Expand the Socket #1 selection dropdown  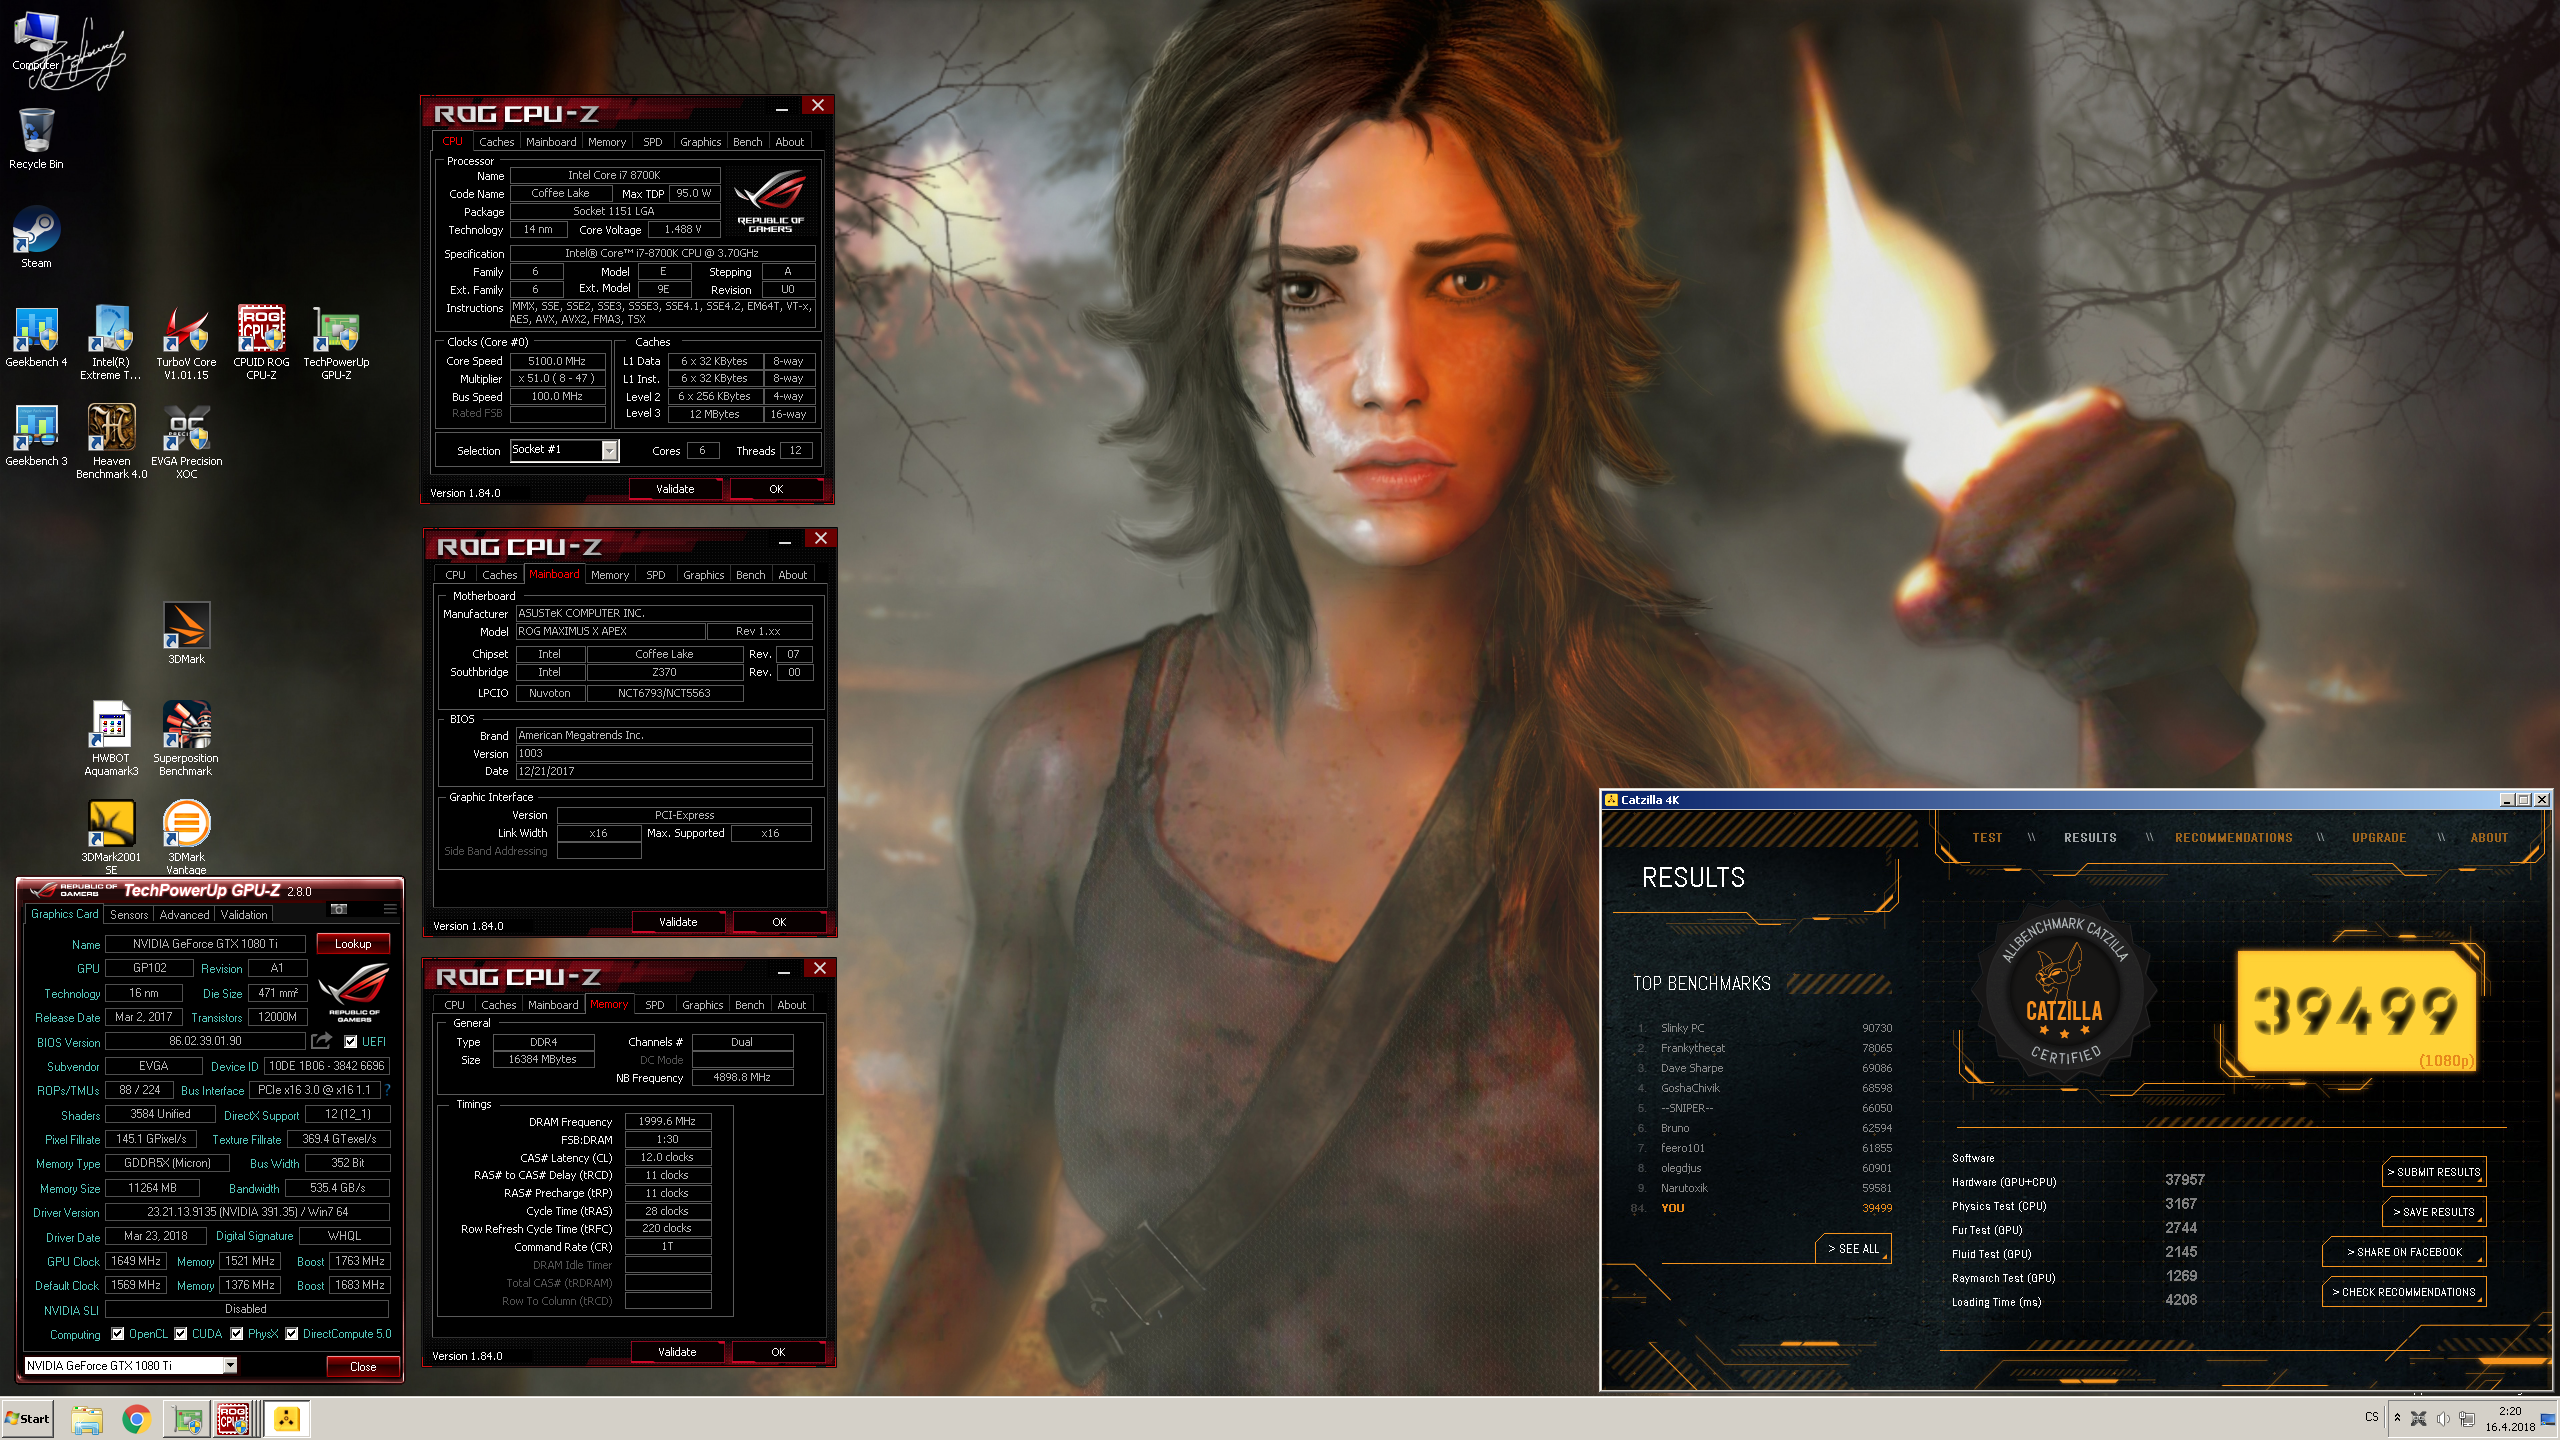click(x=609, y=451)
